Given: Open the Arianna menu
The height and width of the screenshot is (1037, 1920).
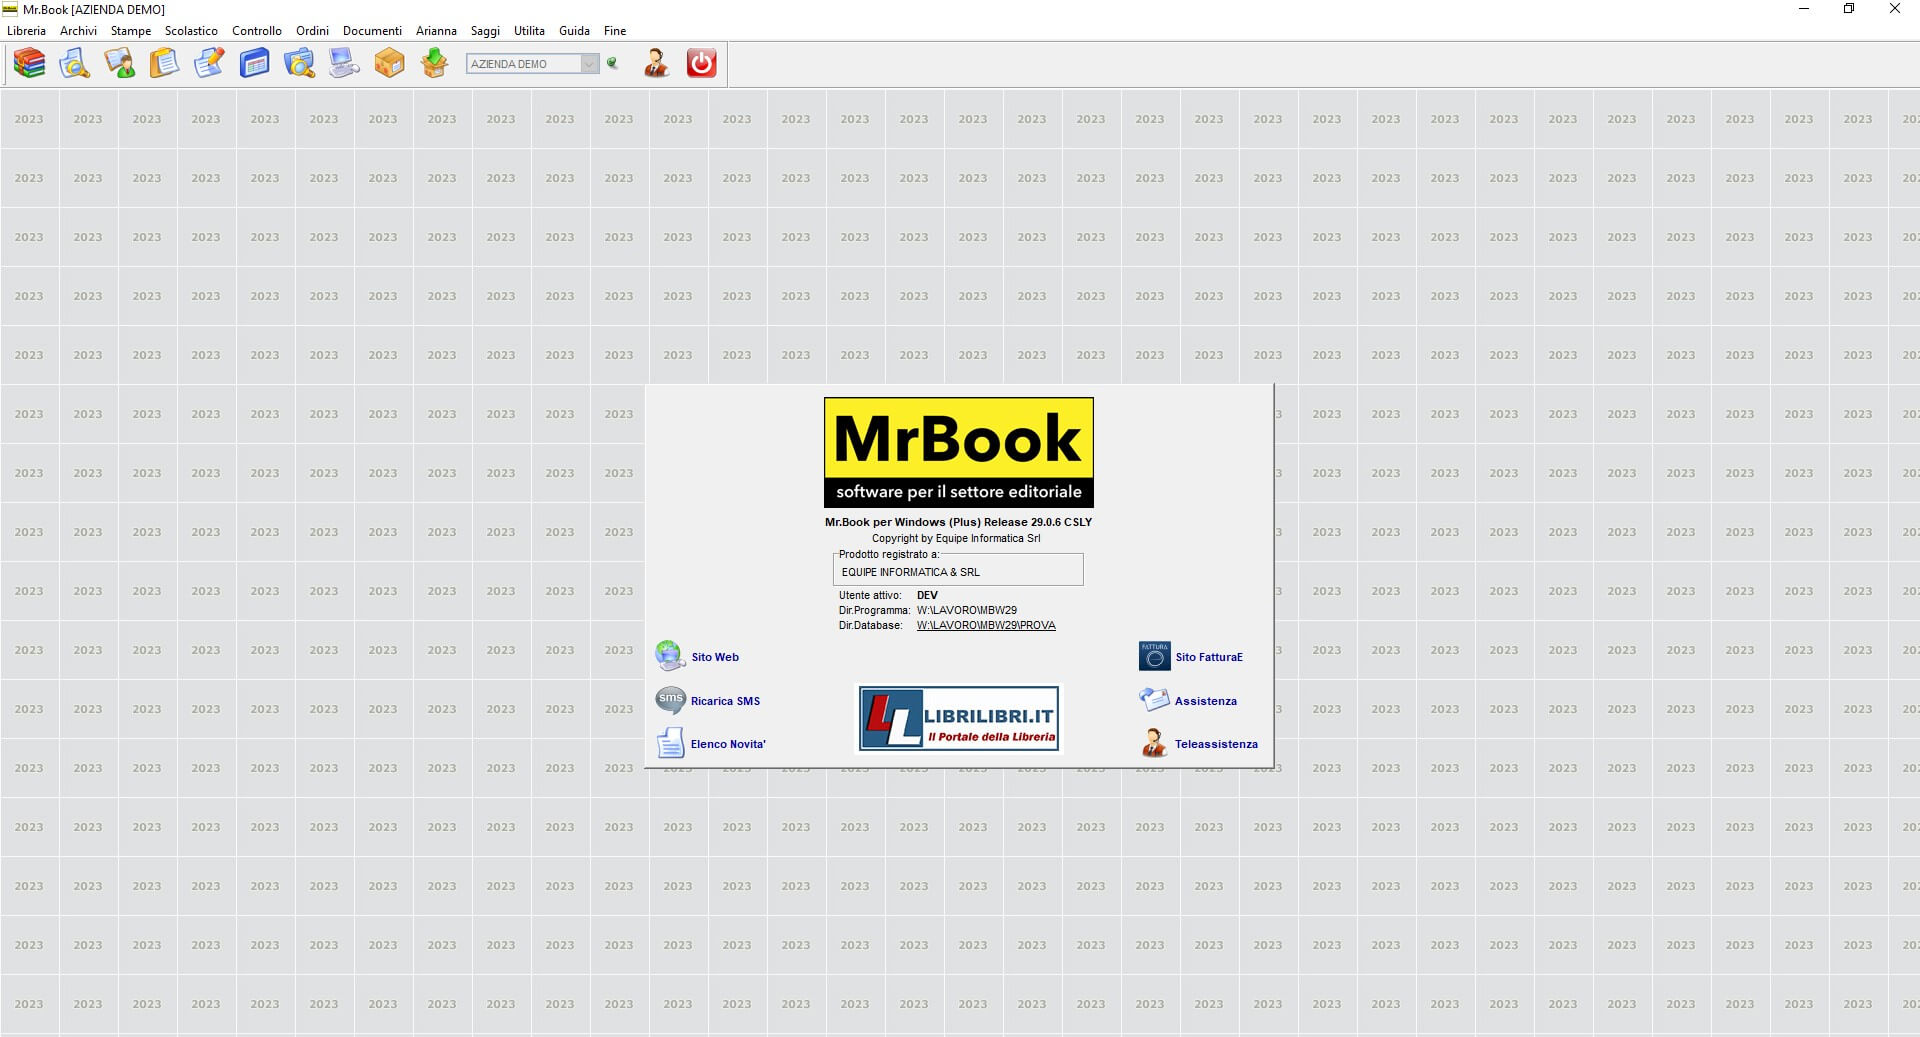Looking at the screenshot, I should click(436, 31).
